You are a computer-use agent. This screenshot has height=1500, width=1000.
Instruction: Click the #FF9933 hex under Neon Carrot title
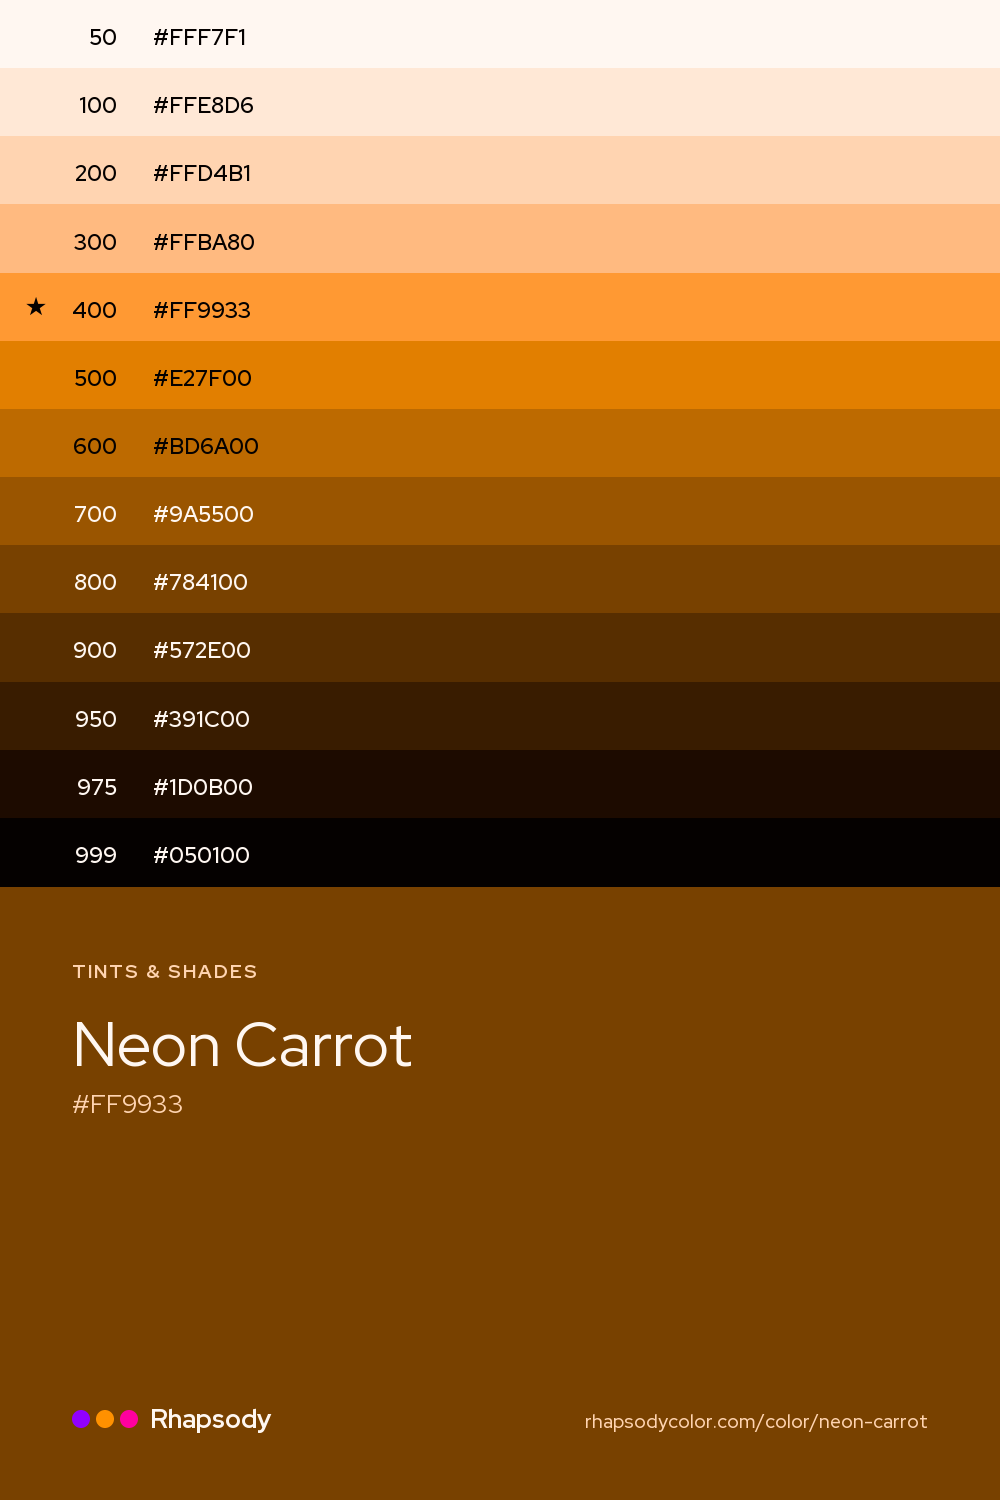[x=128, y=1104]
